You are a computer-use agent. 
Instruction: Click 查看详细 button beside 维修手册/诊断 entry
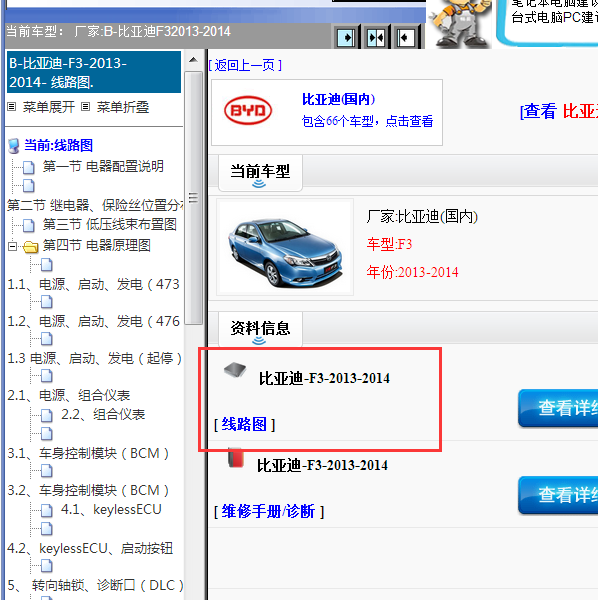point(558,495)
